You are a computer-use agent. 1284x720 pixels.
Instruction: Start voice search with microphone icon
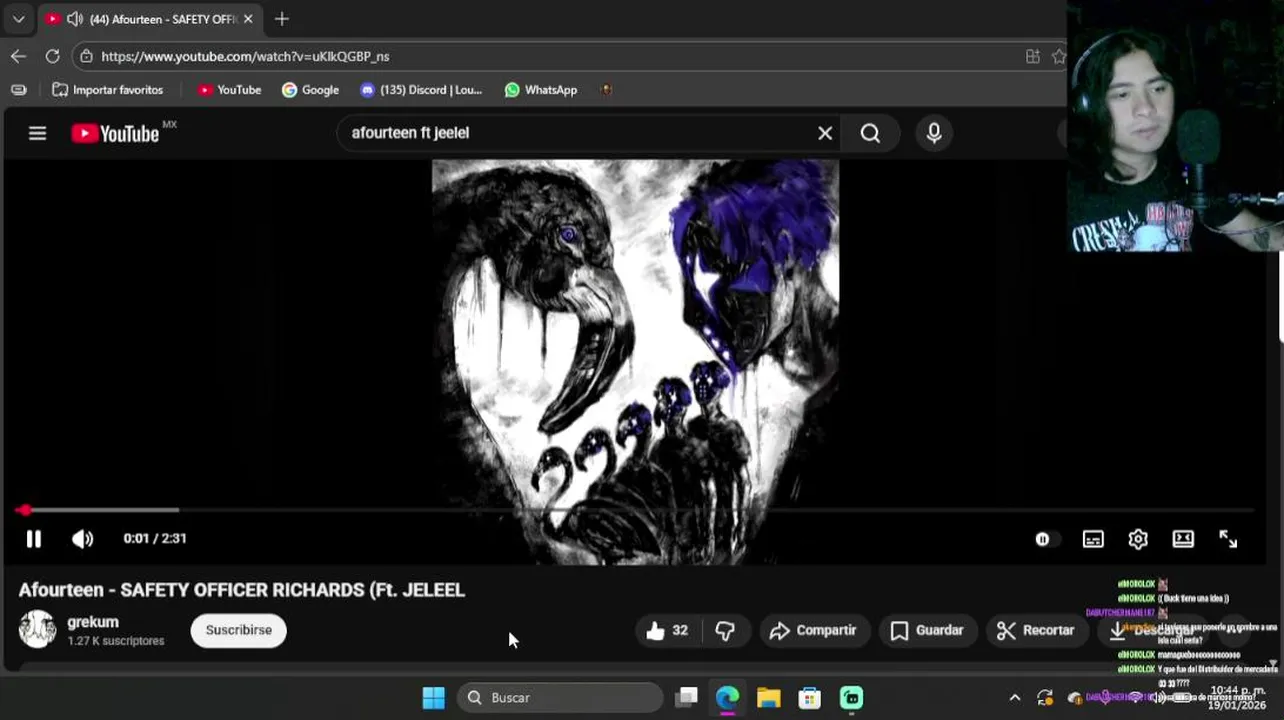coord(934,133)
